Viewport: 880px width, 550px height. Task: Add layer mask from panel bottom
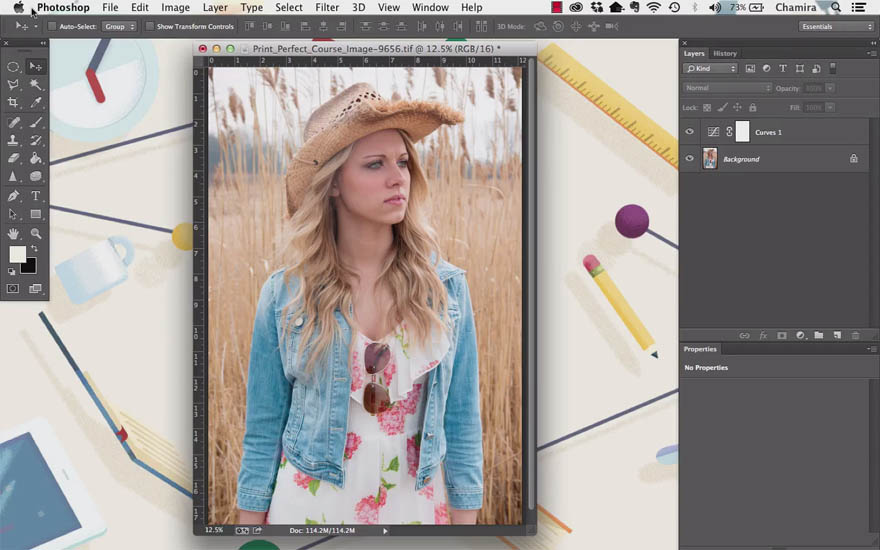pyautogui.click(x=782, y=335)
